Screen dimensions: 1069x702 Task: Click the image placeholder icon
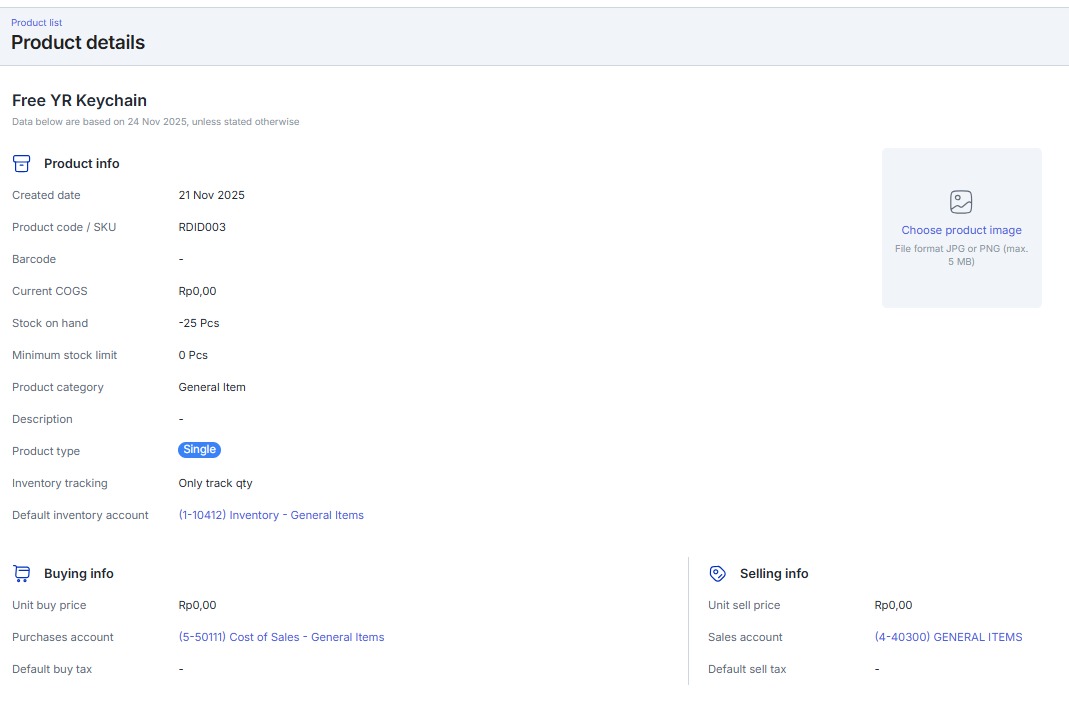(x=961, y=202)
